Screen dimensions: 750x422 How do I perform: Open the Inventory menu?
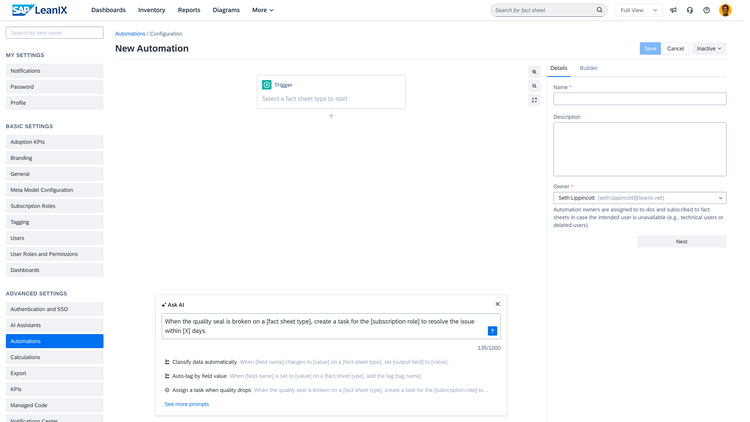click(x=152, y=10)
